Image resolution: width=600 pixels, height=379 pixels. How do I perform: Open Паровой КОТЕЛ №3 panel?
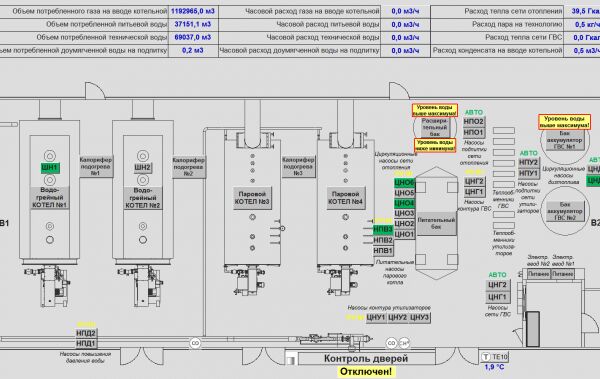point(252,198)
